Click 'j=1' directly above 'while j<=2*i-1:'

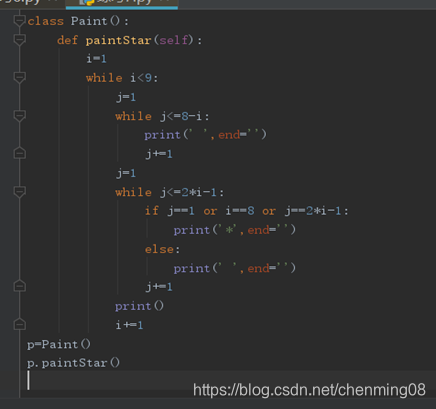point(126,173)
